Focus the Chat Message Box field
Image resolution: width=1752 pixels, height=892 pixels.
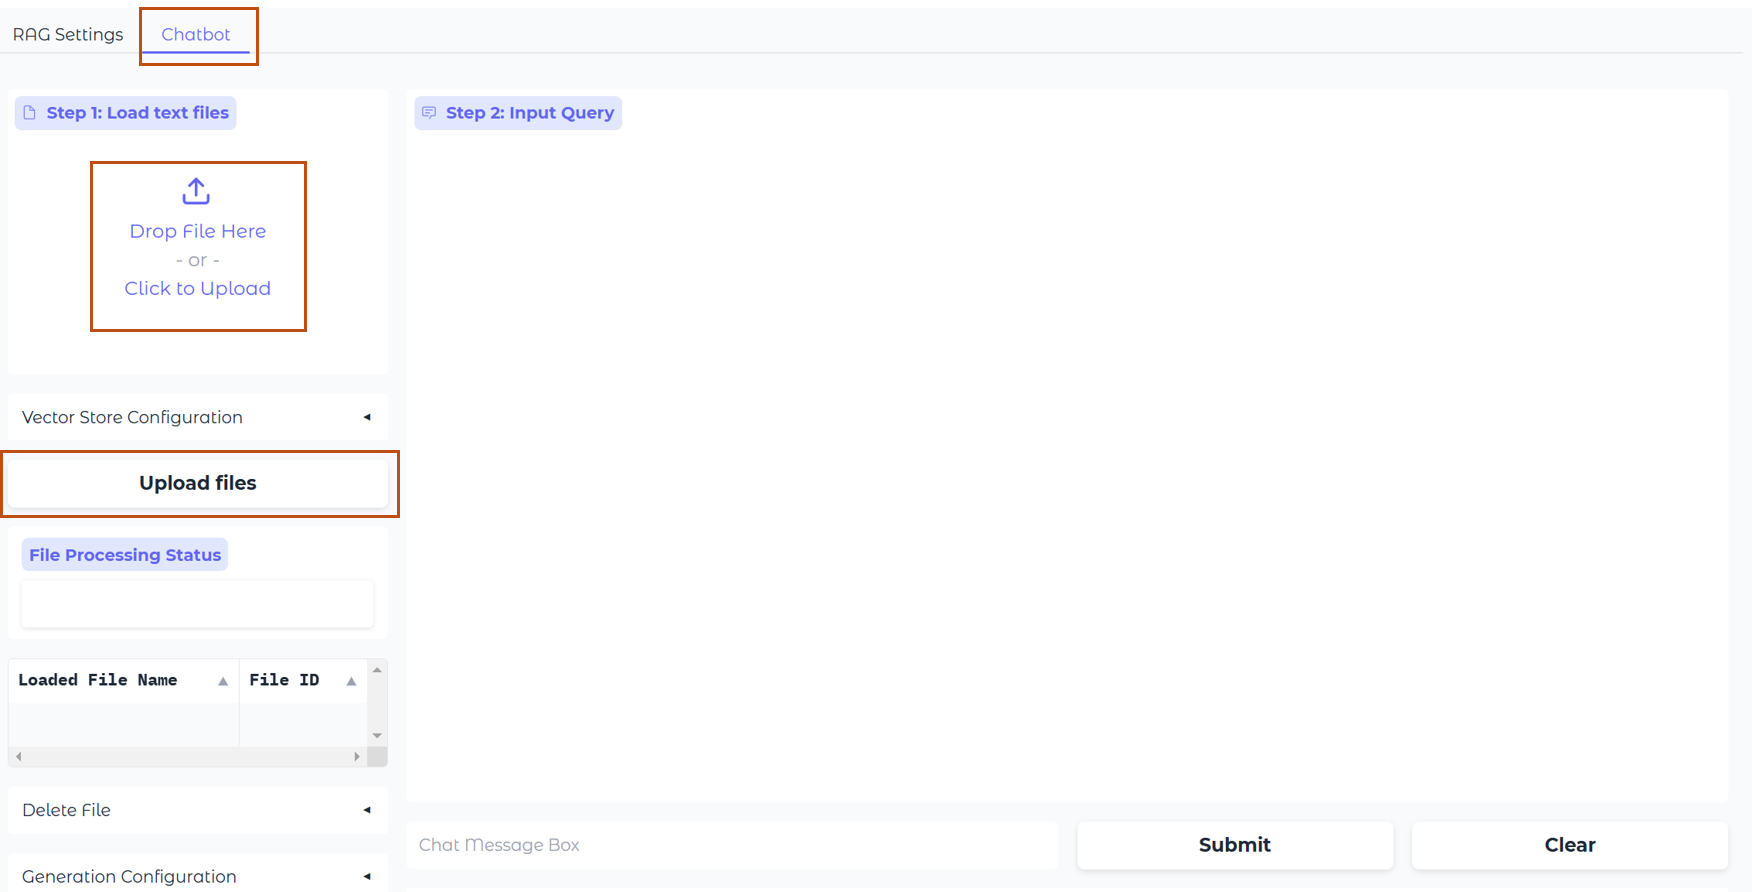tap(732, 845)
